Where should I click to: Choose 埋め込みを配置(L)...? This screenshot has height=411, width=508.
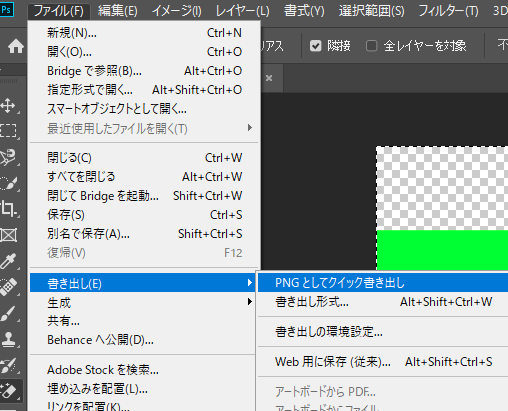tap(143, 389)
